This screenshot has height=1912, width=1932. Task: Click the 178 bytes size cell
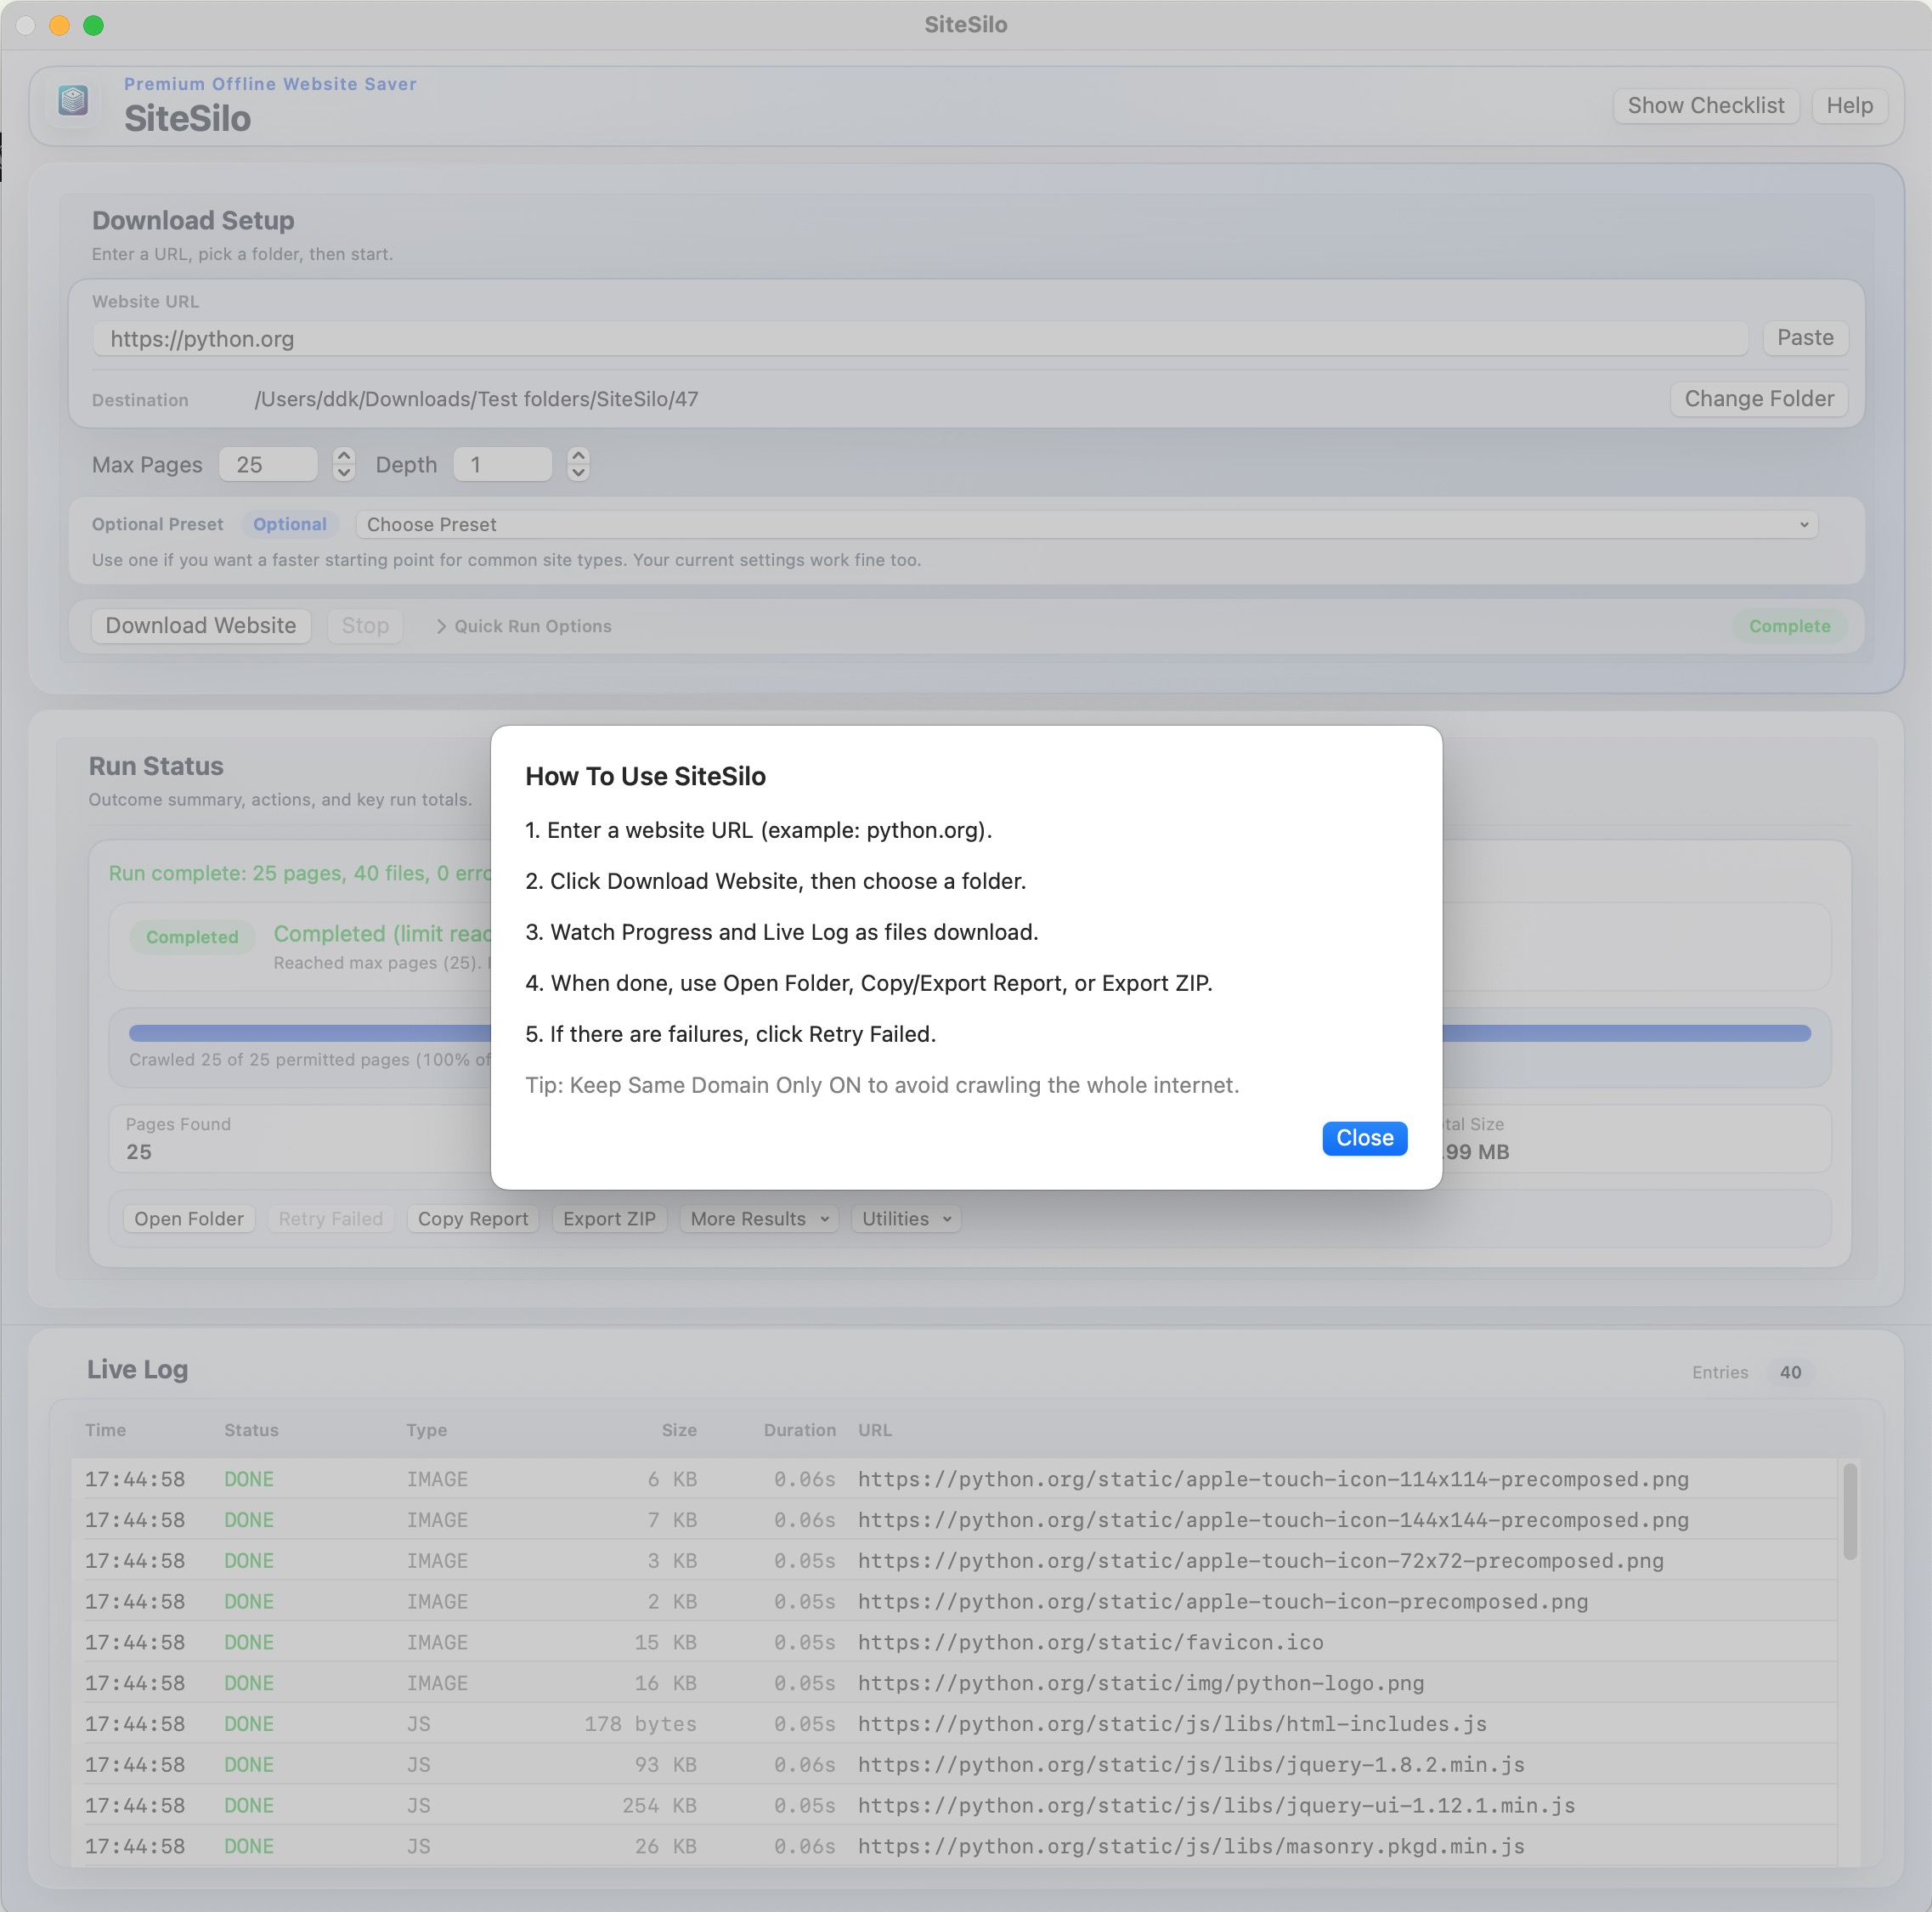point(640,1724)
